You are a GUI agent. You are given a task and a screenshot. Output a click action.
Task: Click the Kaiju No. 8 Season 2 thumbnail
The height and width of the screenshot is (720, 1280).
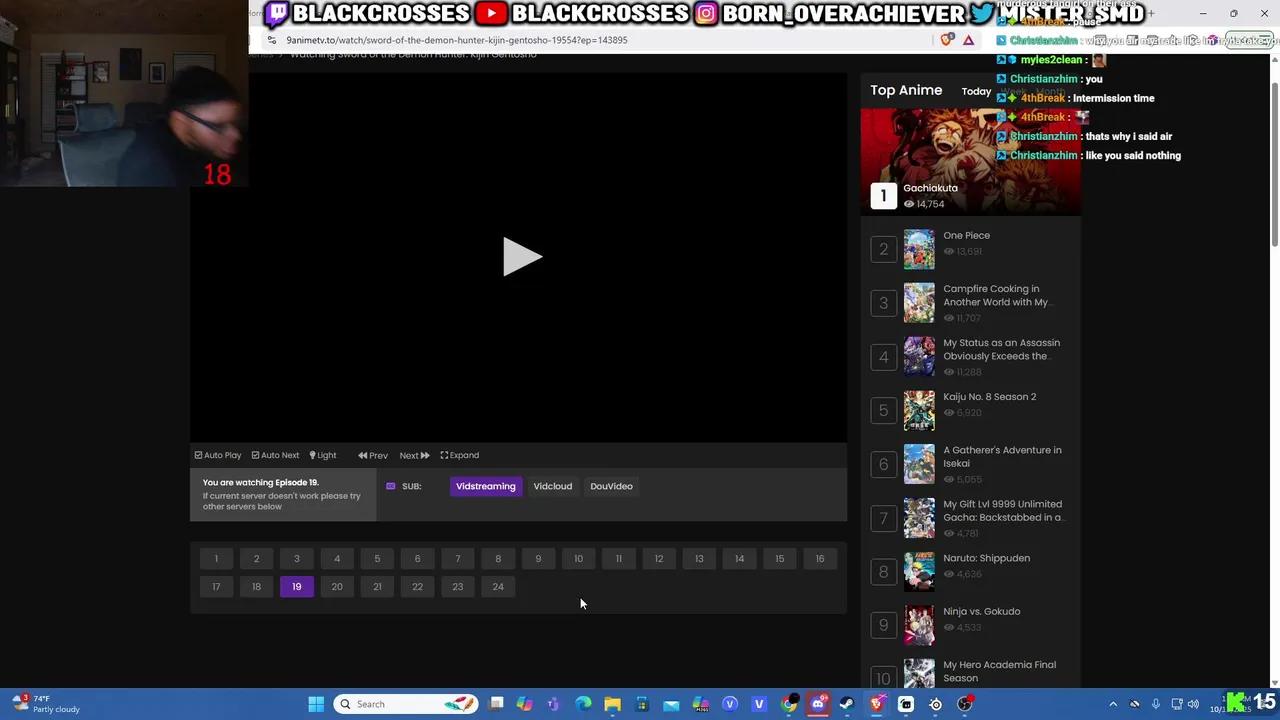919,410
